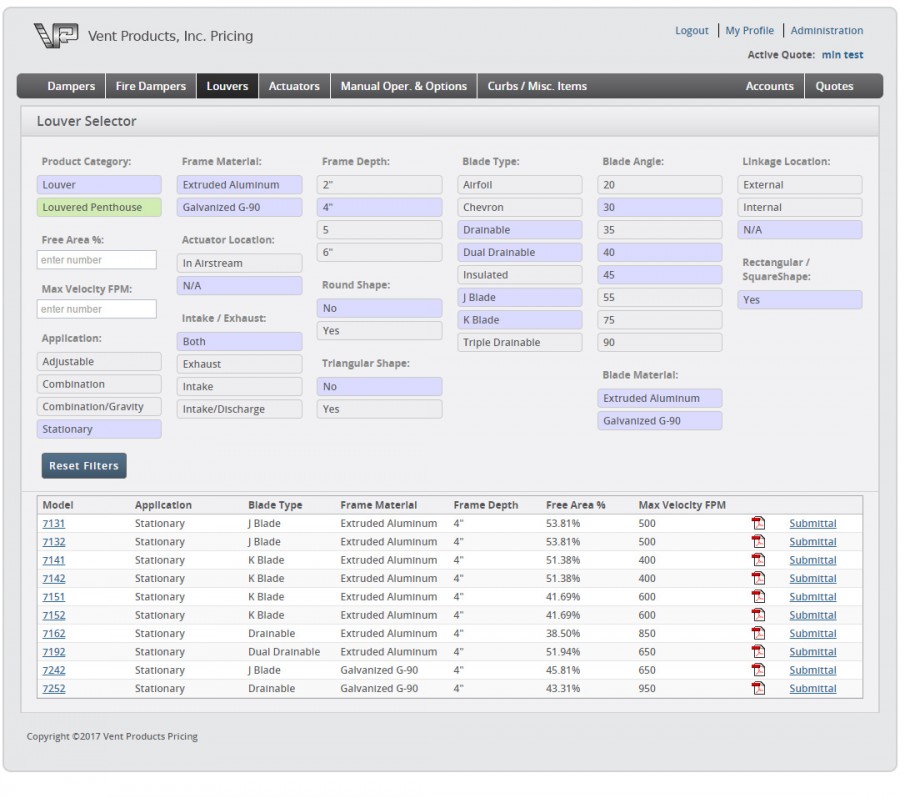Image resolution: width=900 pixels, height=798 pixels.
Task: Toggle the Chevron blade type filter
Action: pyautogui.click(x=520, y=208)
